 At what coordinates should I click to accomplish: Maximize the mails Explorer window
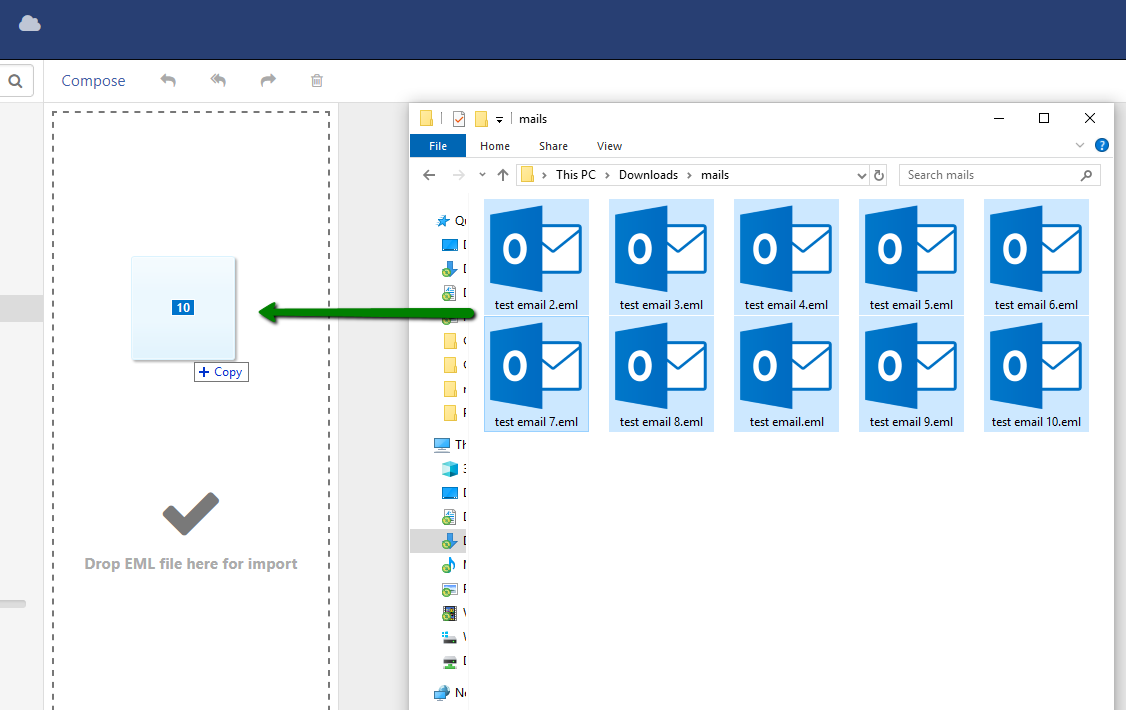click(x=1044, y=118)
